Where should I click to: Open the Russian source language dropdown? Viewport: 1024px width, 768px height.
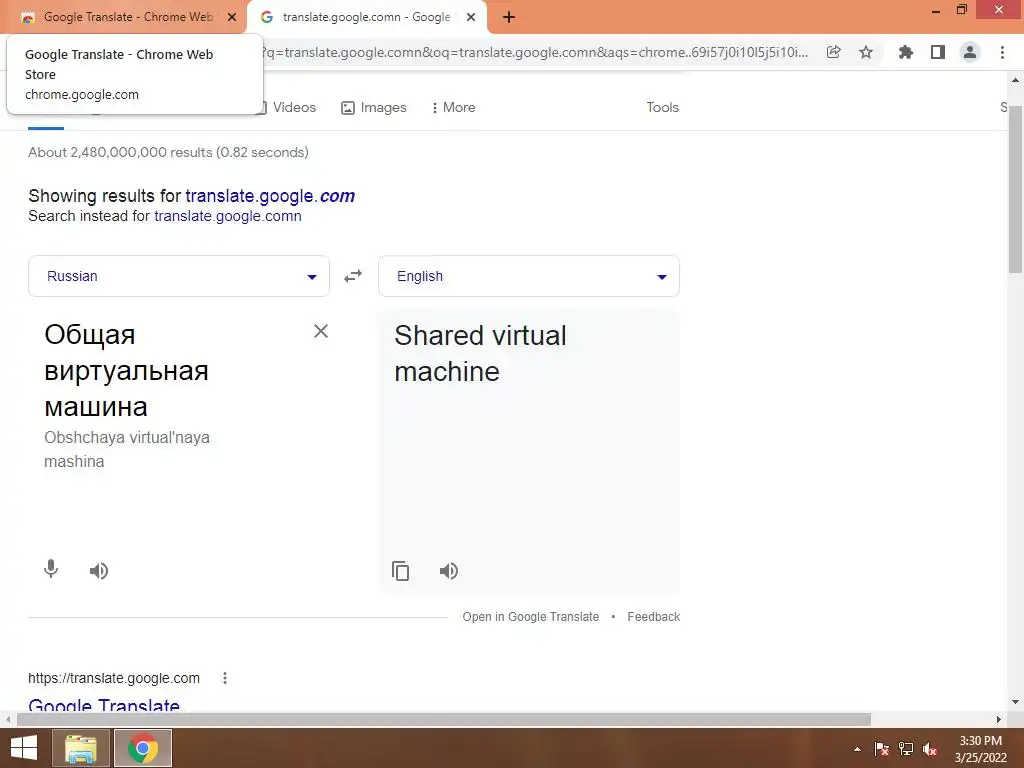point(179,276)
